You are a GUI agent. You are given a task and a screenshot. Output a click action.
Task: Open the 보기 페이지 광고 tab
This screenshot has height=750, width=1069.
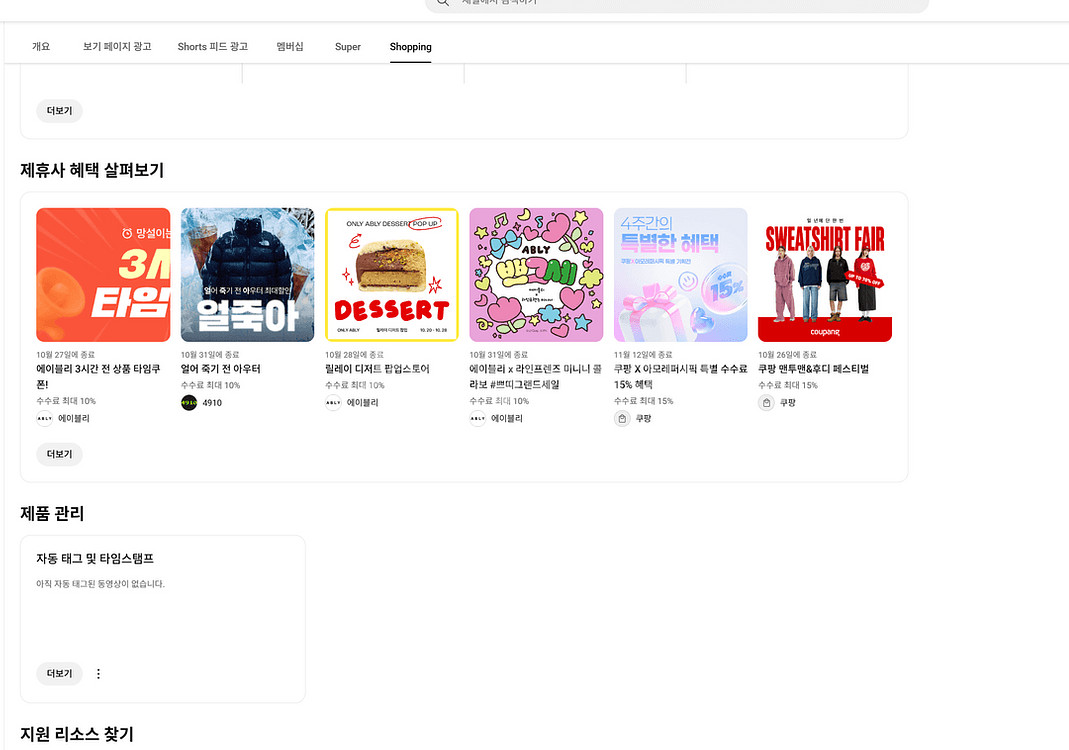tap(117, 47)
